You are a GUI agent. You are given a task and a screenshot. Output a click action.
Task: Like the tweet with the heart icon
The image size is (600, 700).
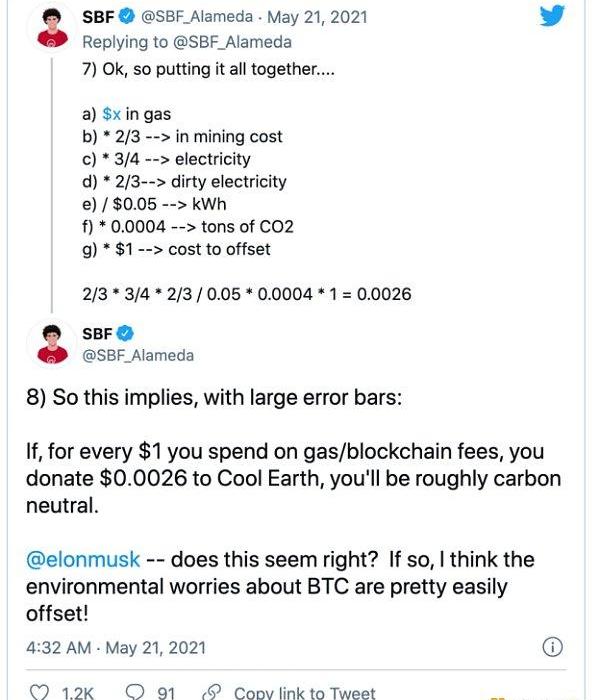40,692
